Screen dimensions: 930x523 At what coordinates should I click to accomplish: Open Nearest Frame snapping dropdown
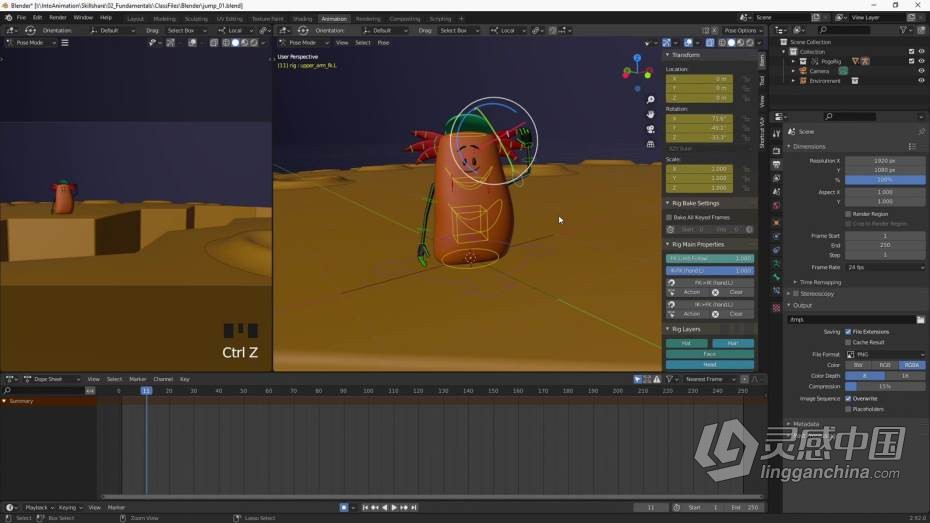[x=709, y=380]
